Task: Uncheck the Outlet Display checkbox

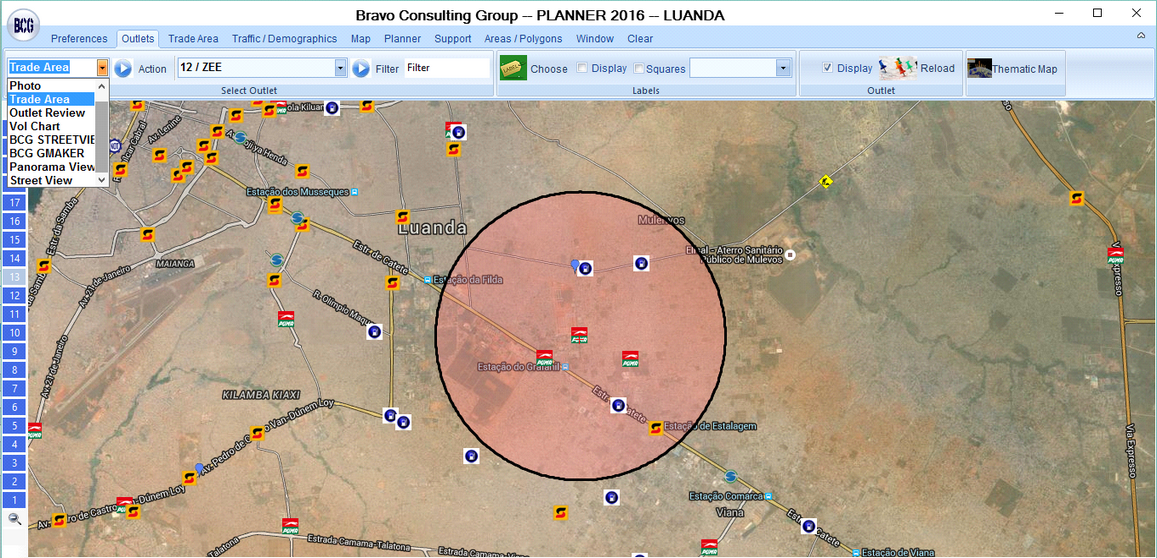Action: [x=828, y=68]
